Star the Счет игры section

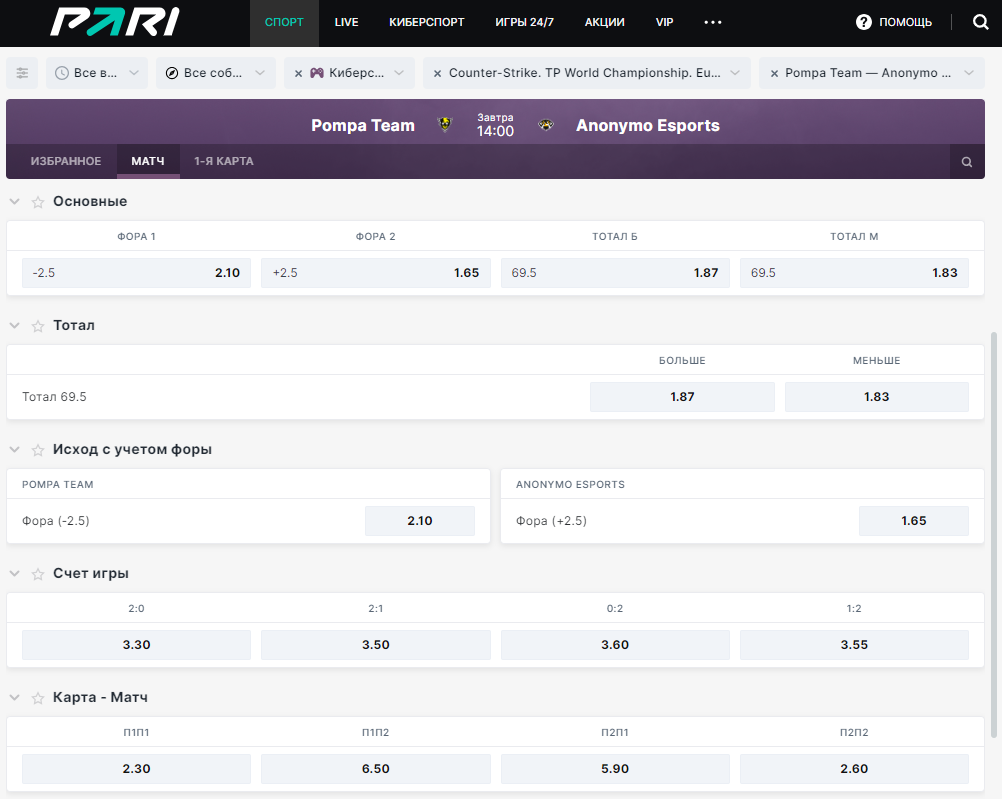[x=38, y=574]
